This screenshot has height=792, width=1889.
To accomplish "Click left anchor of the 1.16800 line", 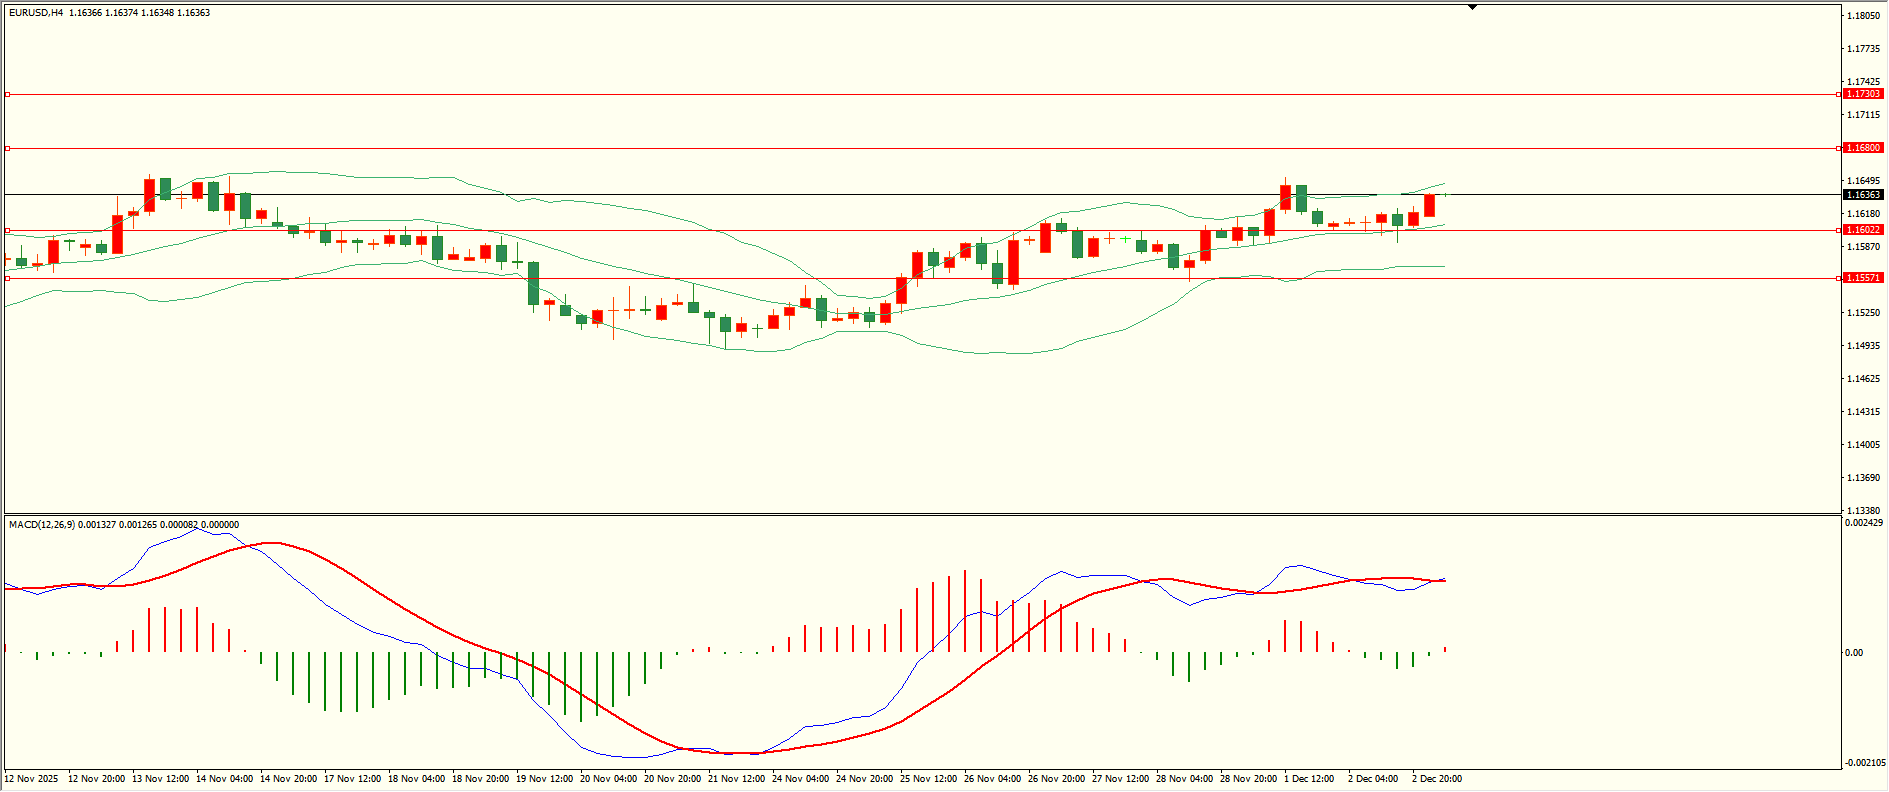I will [x=8, y=148].
